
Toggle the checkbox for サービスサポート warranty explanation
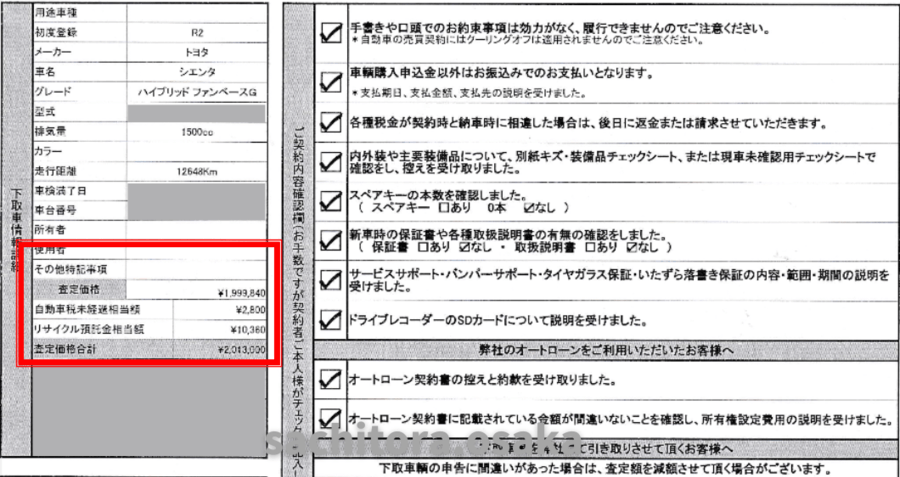328,280
